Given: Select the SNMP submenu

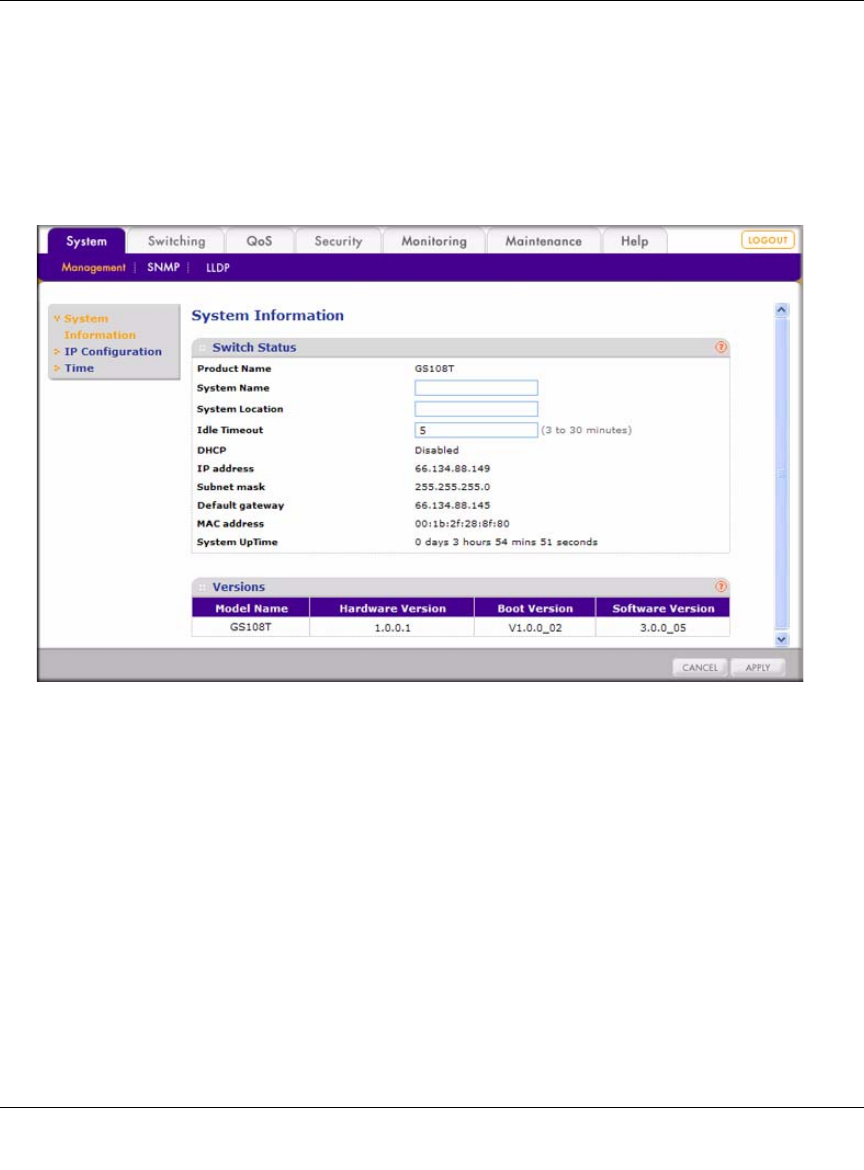Looking at the screenshot, I should click(x=163, y=267).
